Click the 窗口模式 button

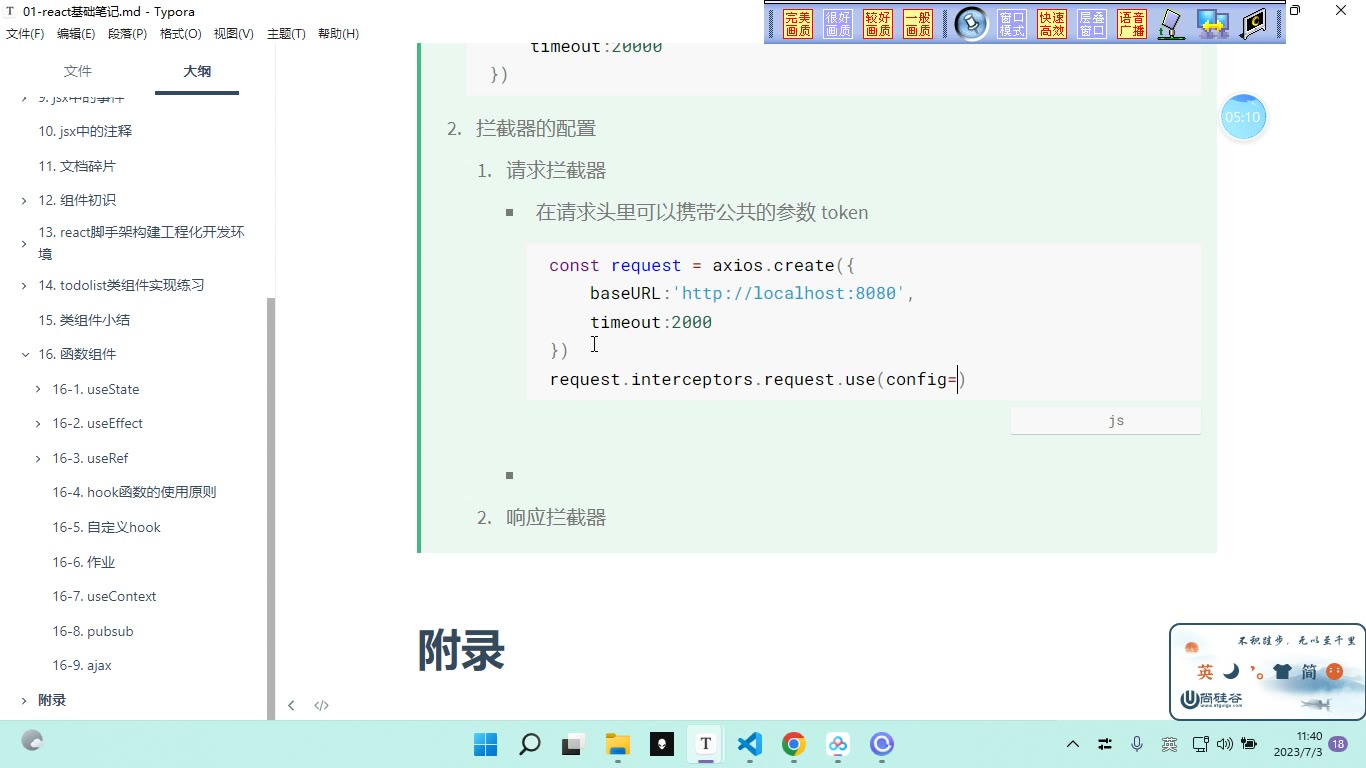(1012, 24)
